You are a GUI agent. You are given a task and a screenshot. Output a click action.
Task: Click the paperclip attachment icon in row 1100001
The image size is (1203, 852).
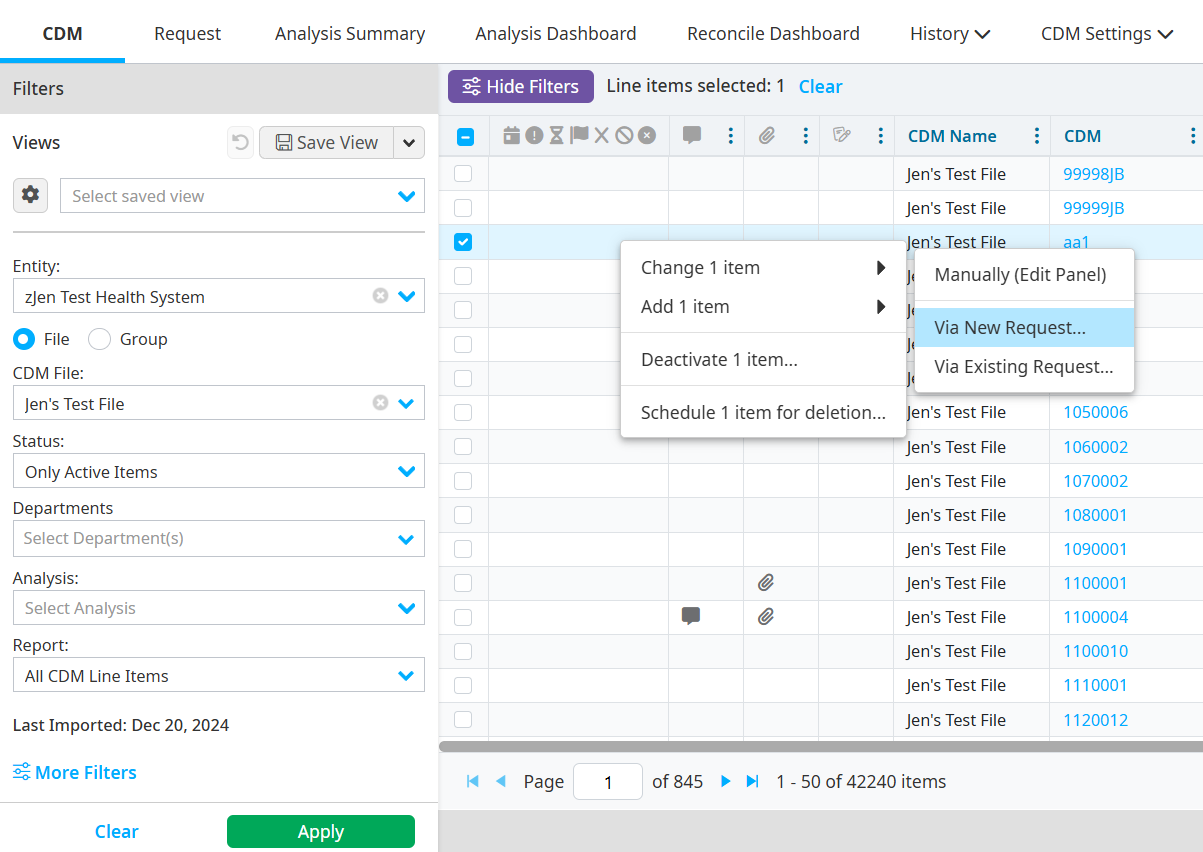[x=766, y=583]
